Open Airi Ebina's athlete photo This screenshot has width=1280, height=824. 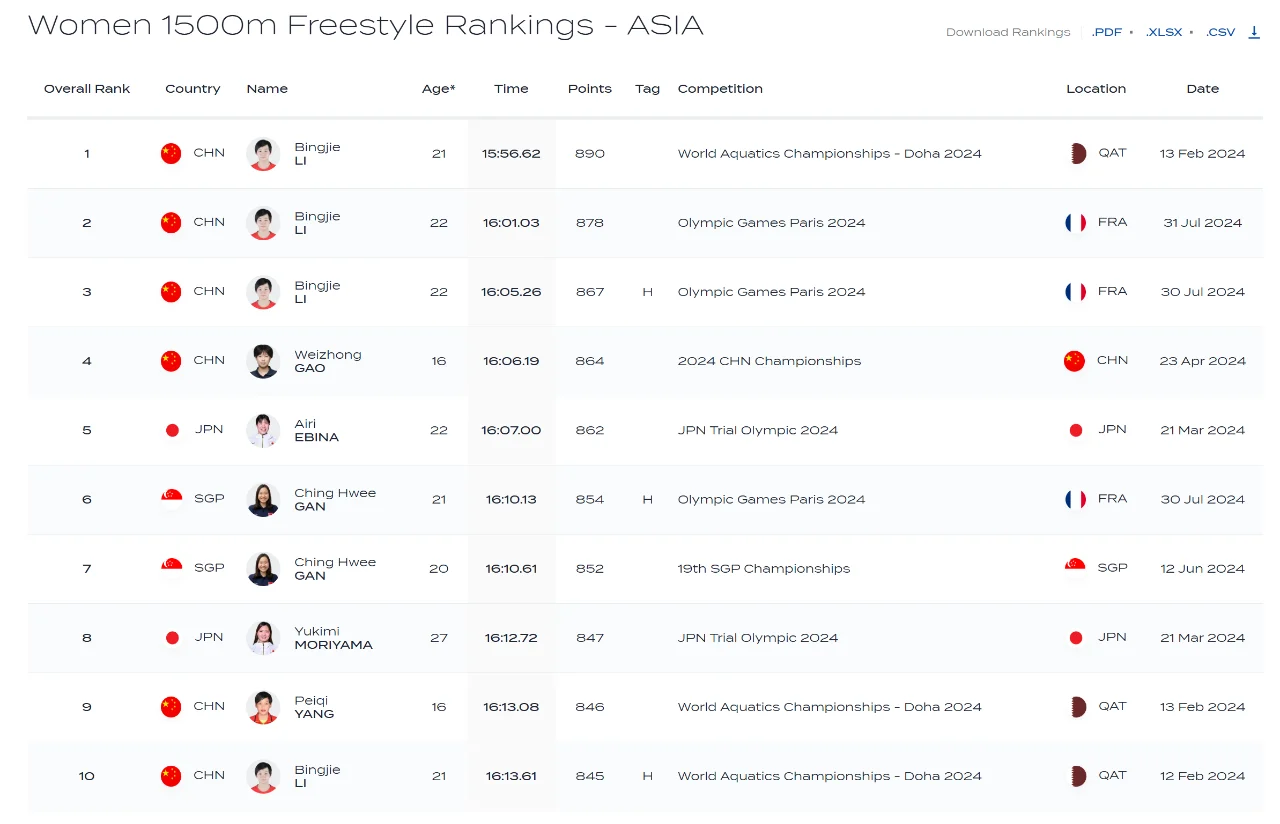click(263, 430)
